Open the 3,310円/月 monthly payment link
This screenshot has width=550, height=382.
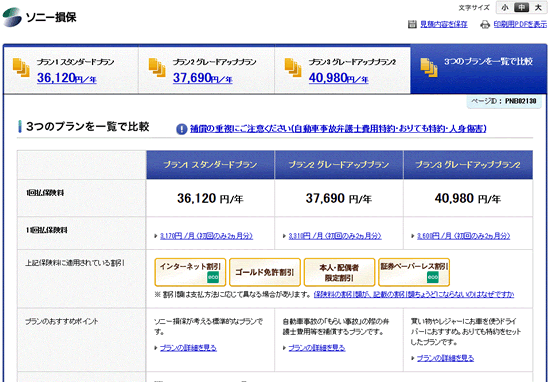pyautogui.click(x=335, y=236)
